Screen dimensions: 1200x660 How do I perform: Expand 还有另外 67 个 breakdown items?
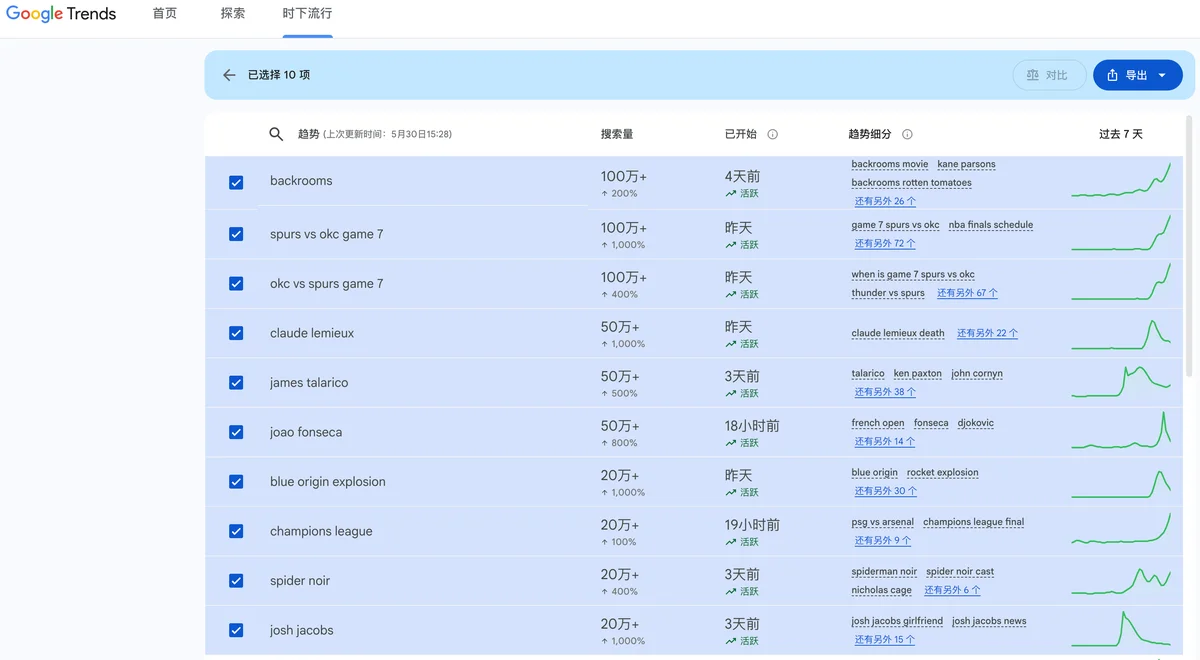967,293
